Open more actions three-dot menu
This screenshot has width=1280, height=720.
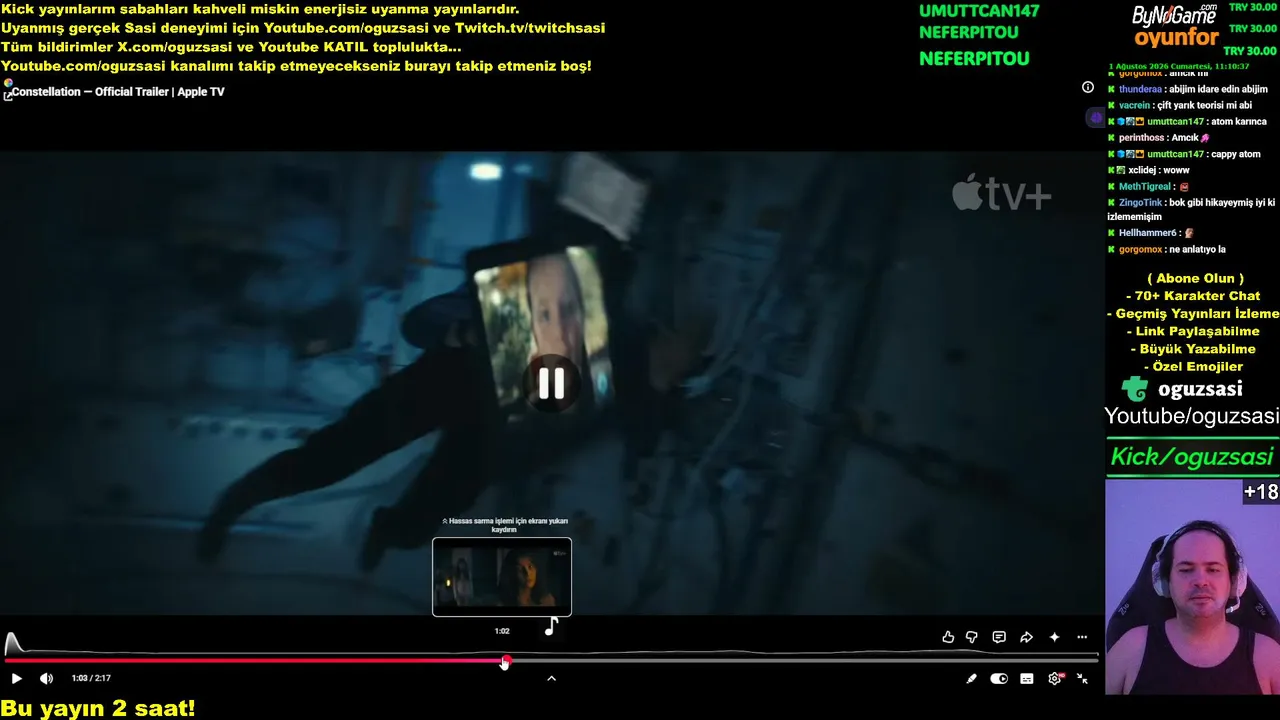point(1082,637)
